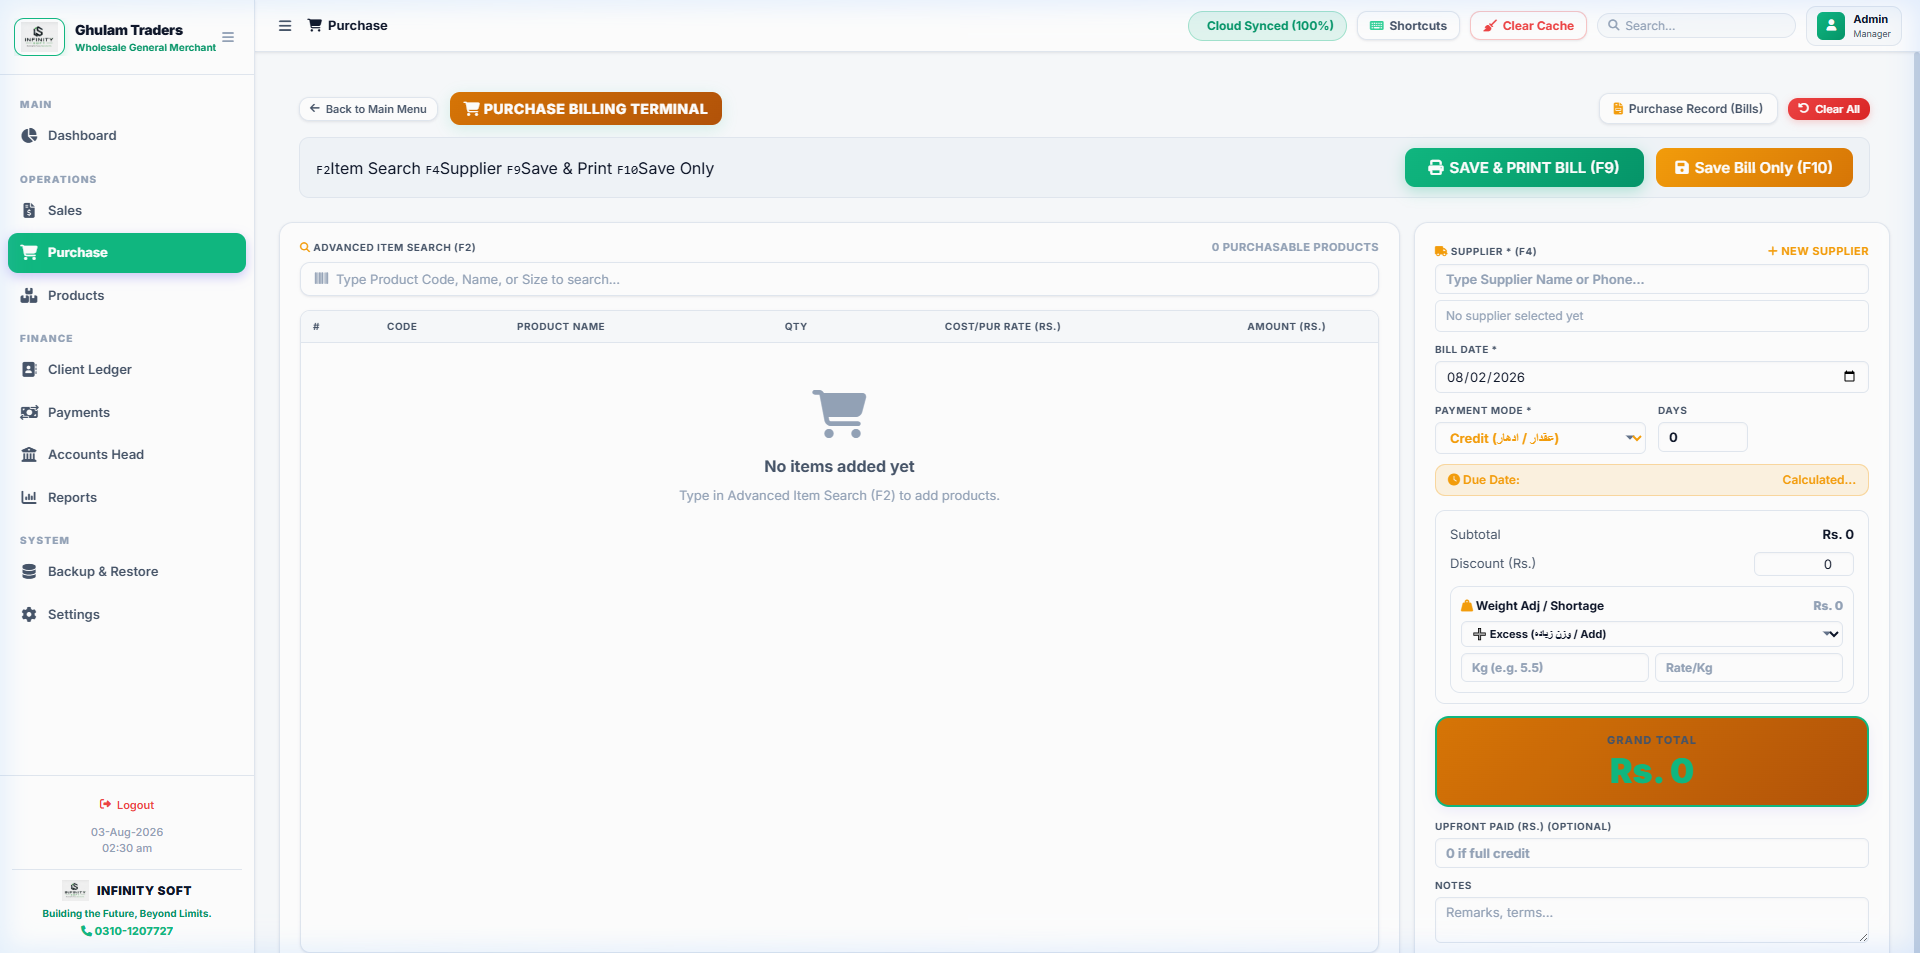
Task: Click the Products boxes icon
Action: tap(29, 296)
